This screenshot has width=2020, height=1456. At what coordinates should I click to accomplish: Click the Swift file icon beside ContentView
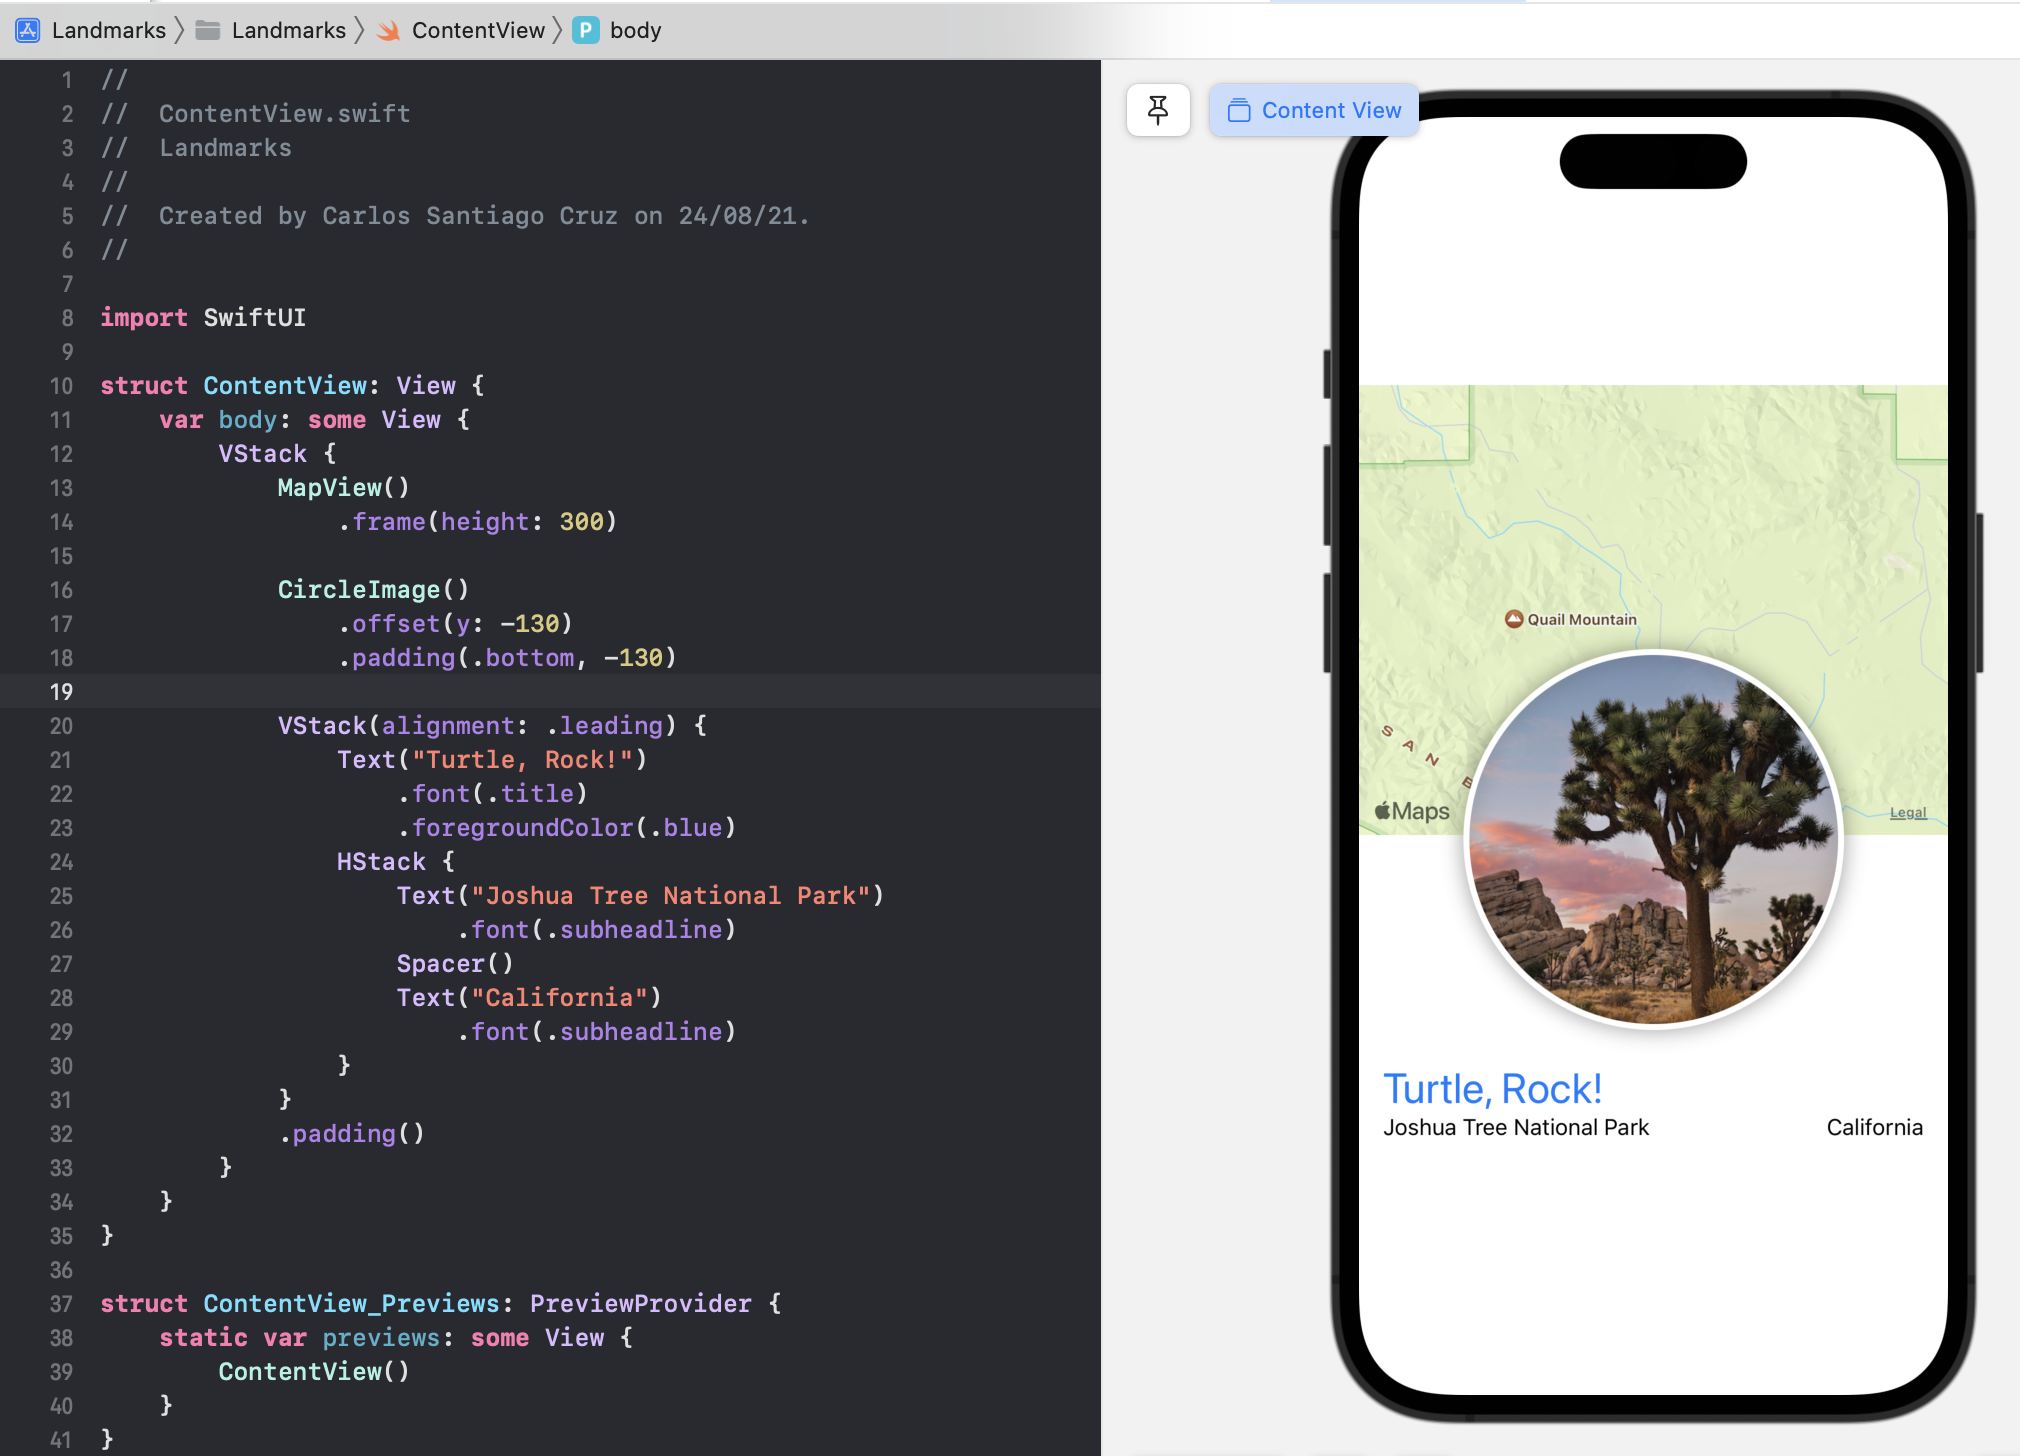tap(388, 31)
